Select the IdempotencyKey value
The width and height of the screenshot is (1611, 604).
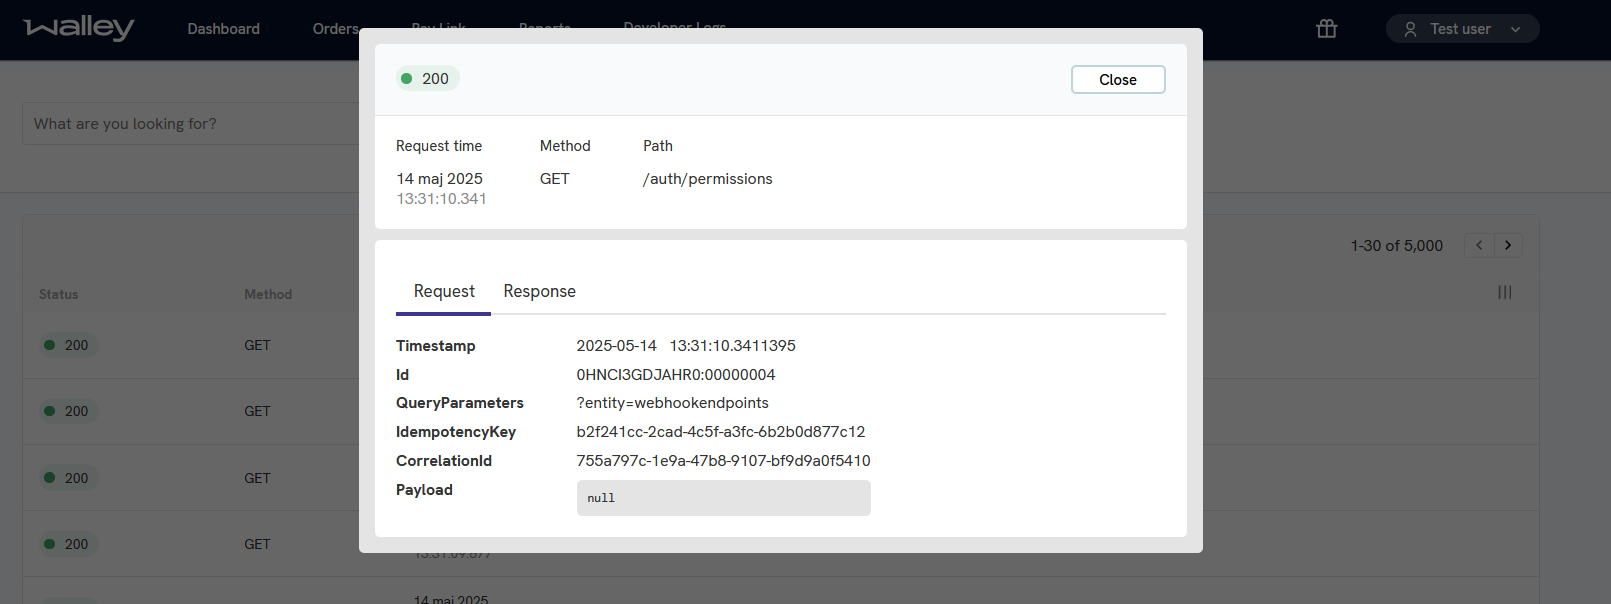click(x=720, y=432)
